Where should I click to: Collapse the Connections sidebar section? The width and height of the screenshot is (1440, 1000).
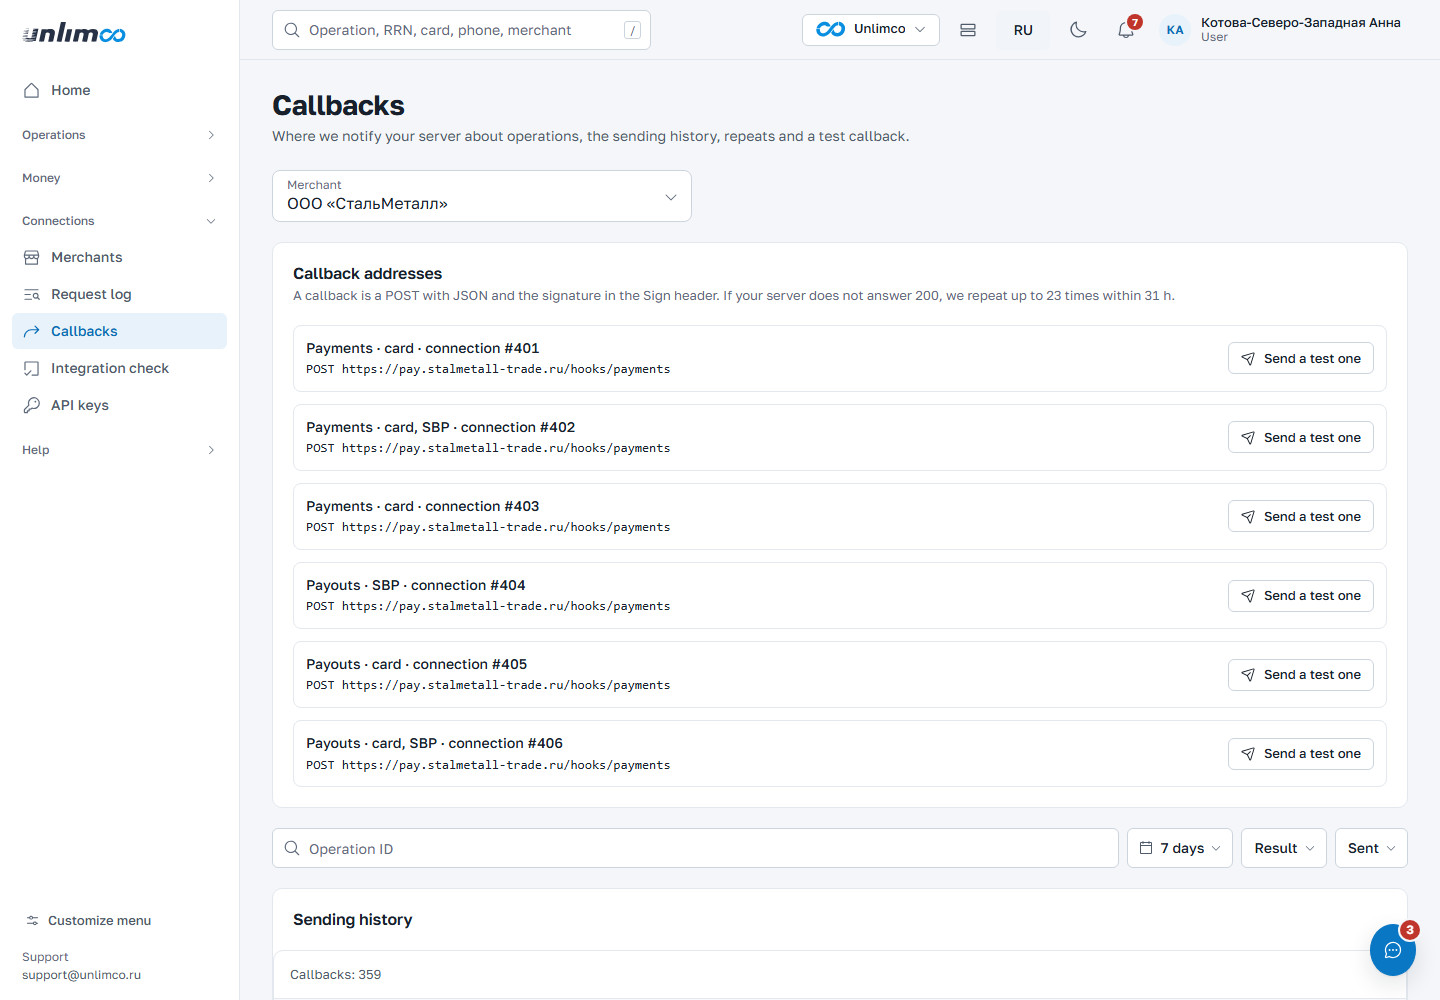(x=119, y=221)
